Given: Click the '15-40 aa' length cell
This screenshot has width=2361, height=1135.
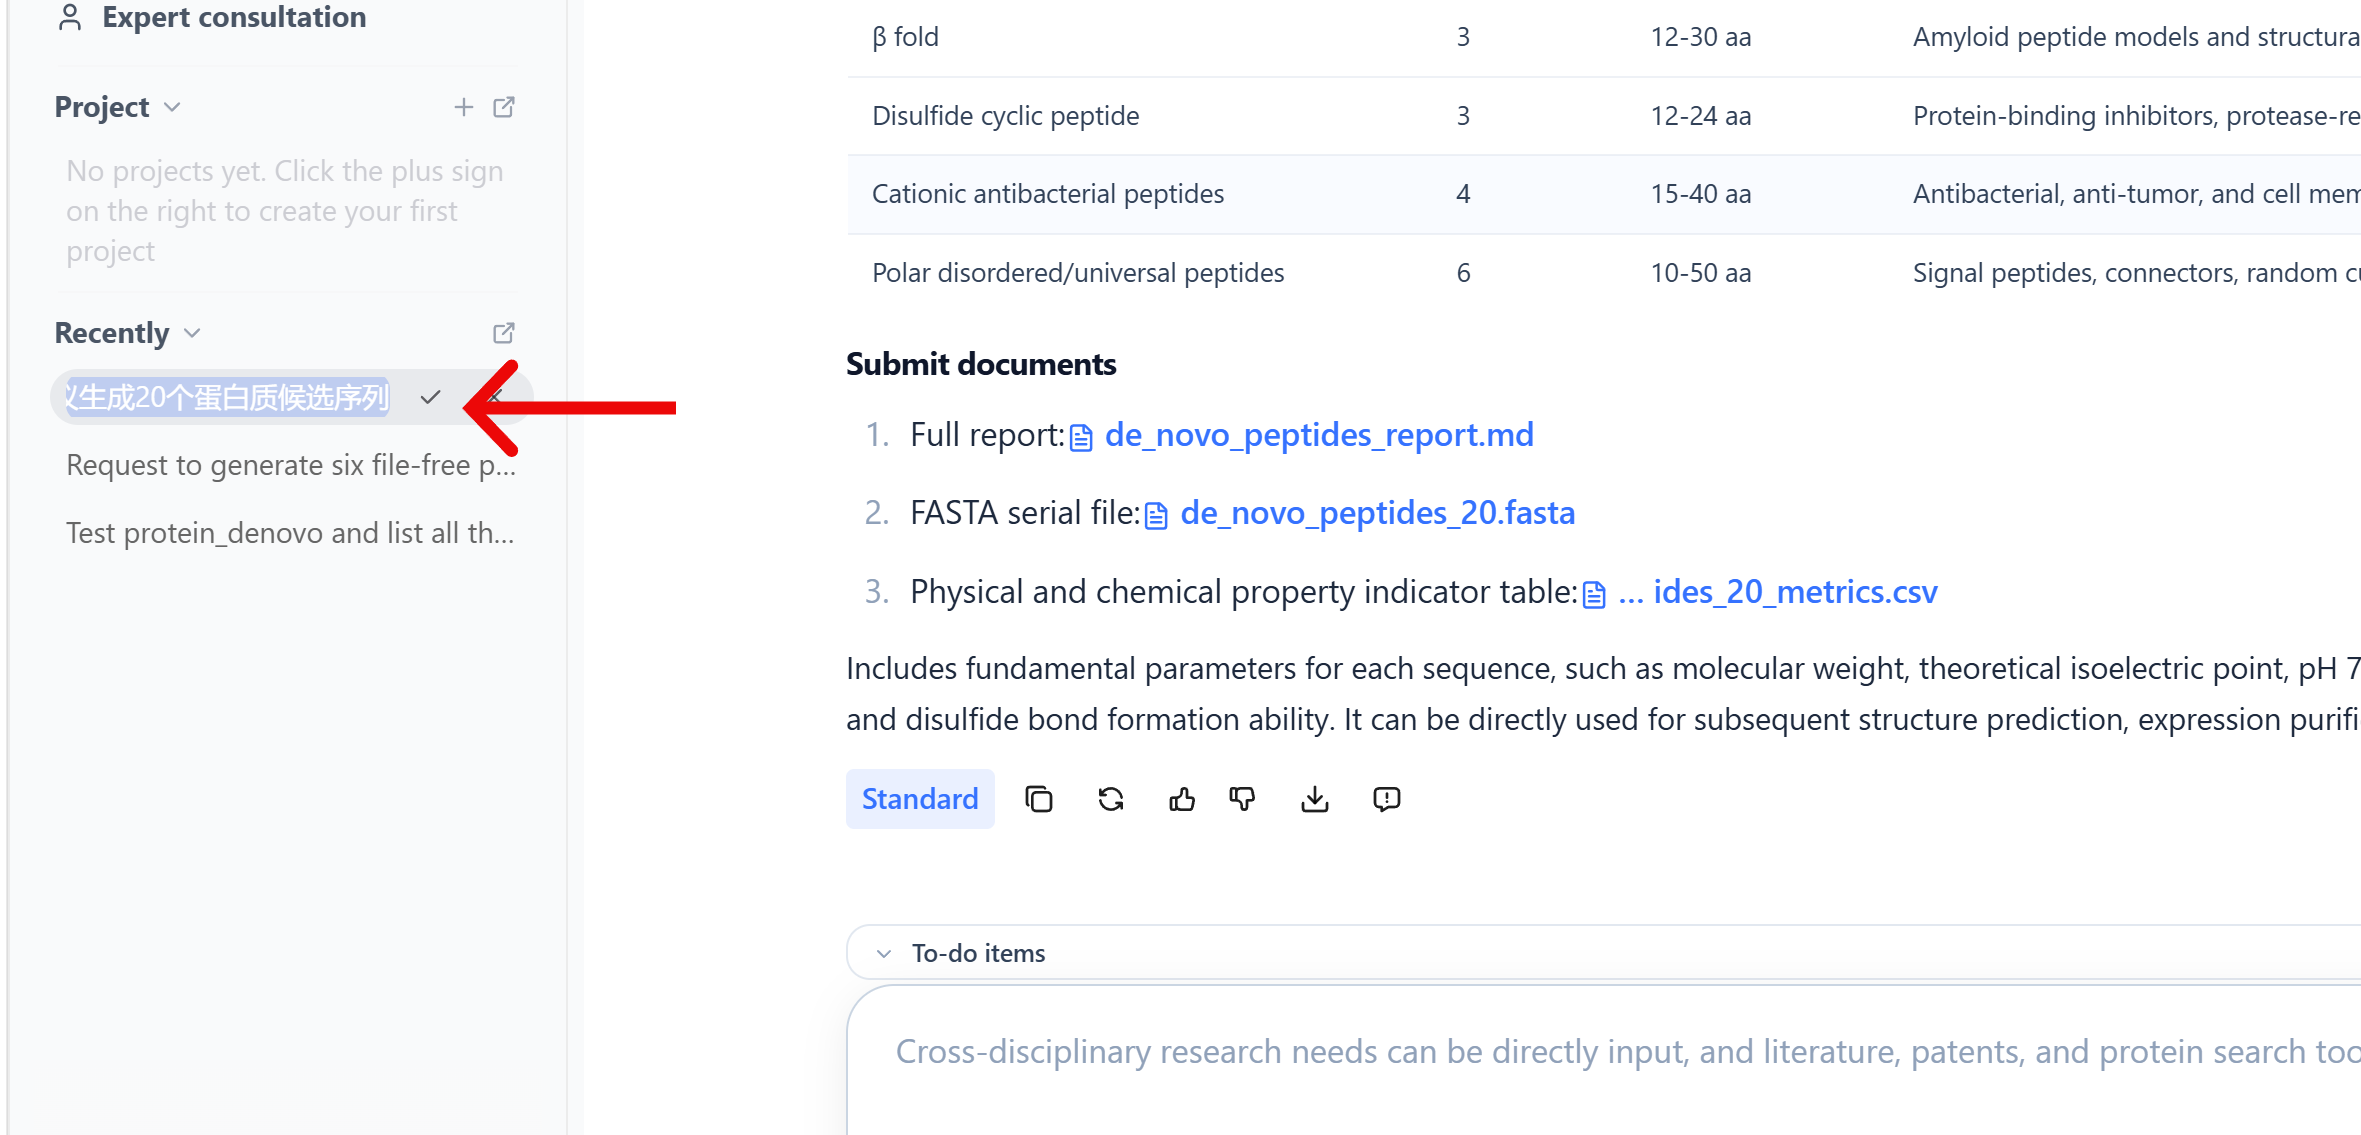Looking at the screenshot, I should 1700,194.
